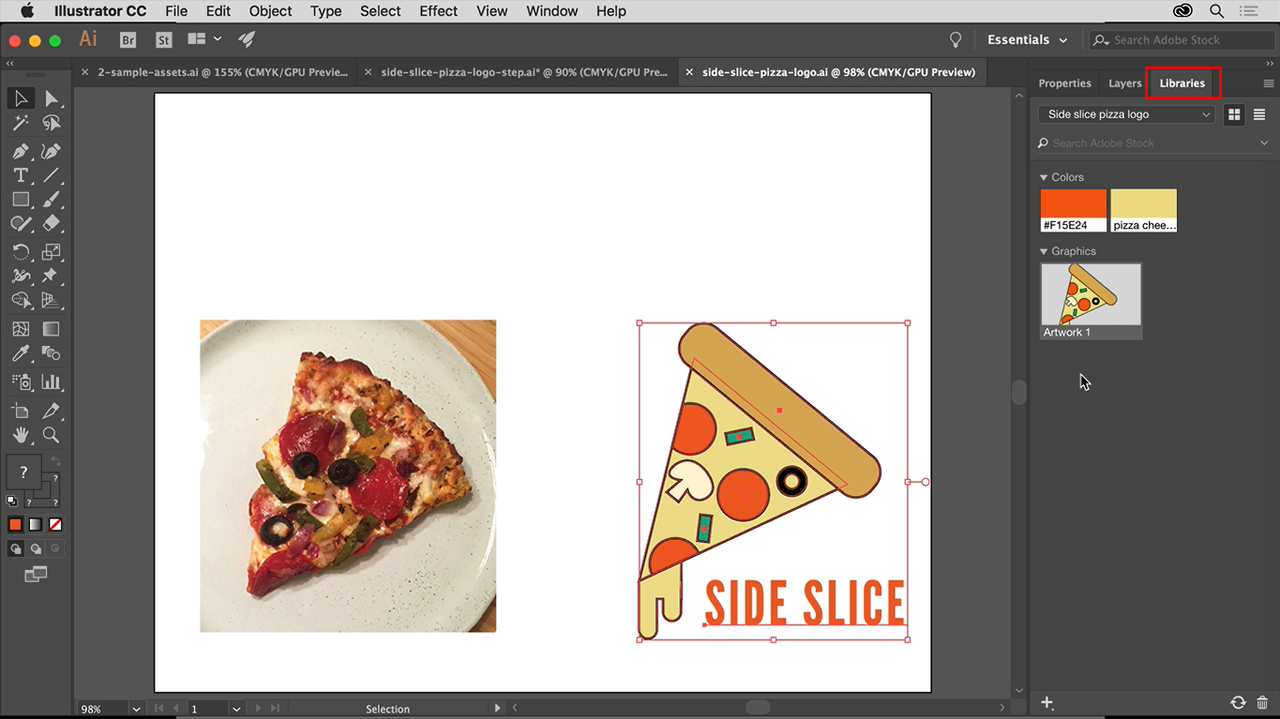Open the Libraries panel options menu
The height and width of the screenshot is (719, 1280).
tap(1269, 83)
